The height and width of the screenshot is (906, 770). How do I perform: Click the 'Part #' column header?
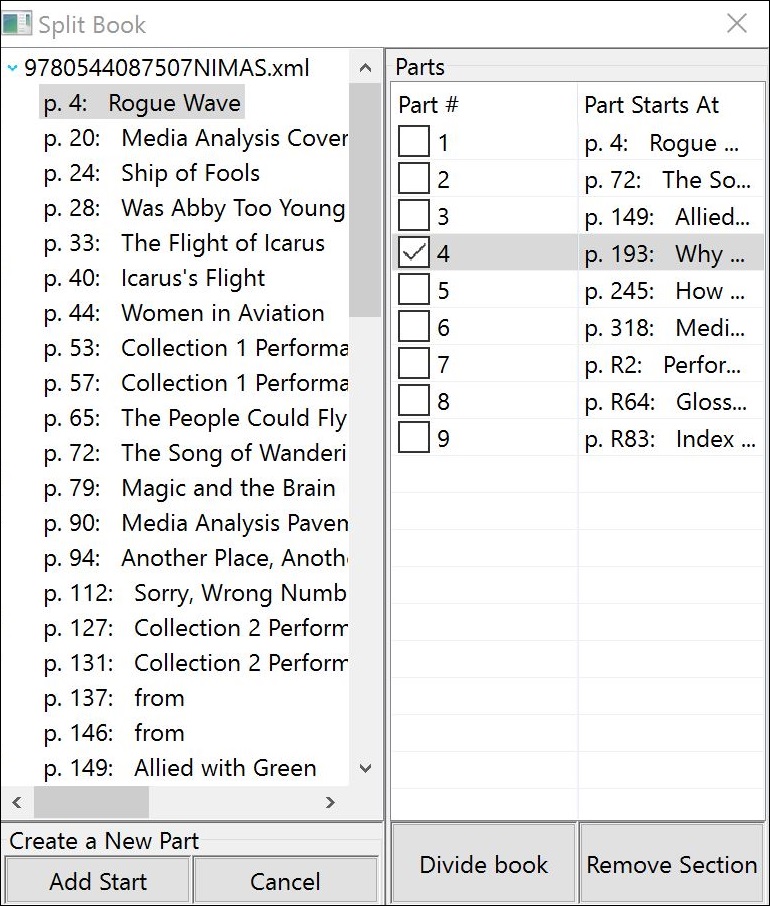[428, 105]
